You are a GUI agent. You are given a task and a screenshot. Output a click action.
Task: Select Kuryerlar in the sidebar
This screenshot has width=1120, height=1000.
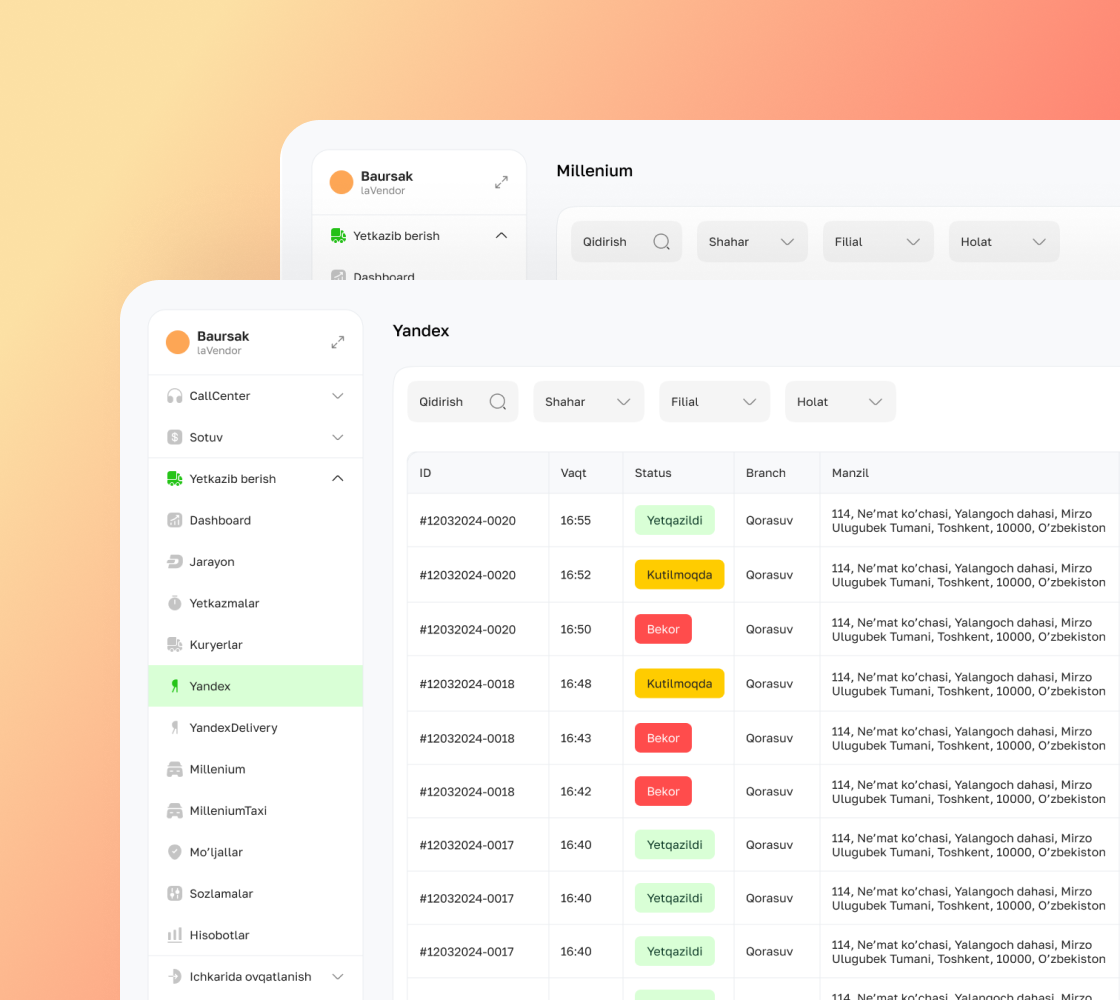click(255, 644)
